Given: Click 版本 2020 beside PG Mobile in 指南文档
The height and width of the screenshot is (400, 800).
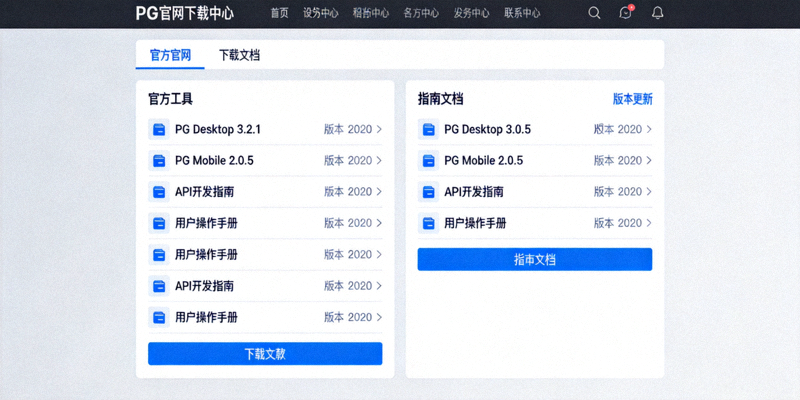Looking at the screenshot, I should click(x=617, y=161).
